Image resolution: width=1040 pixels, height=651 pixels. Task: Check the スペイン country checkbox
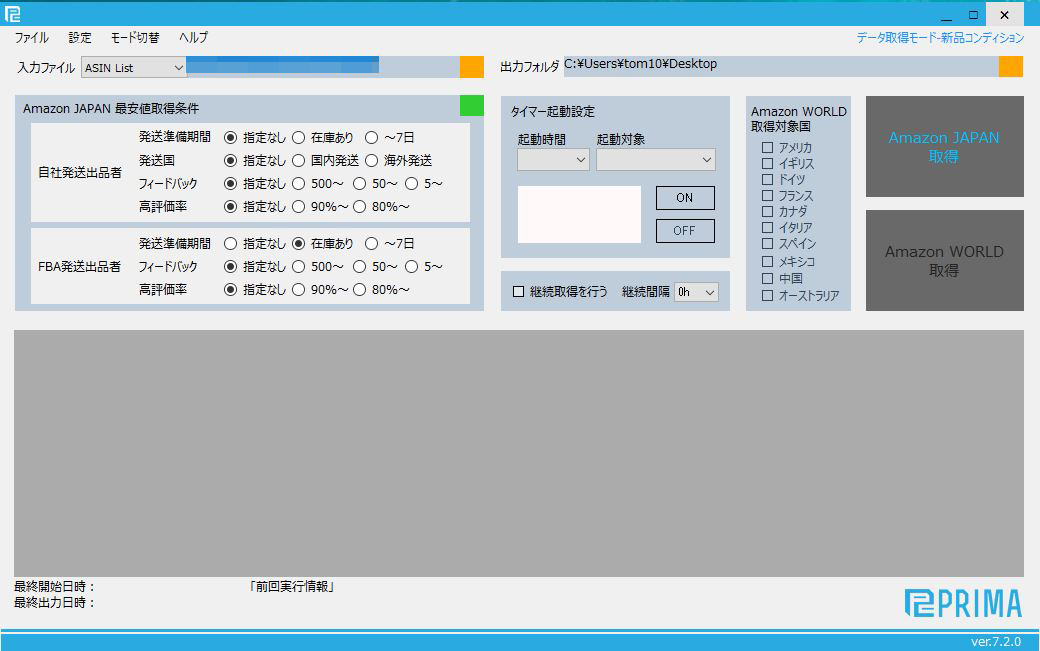click(x=767, y=243)
